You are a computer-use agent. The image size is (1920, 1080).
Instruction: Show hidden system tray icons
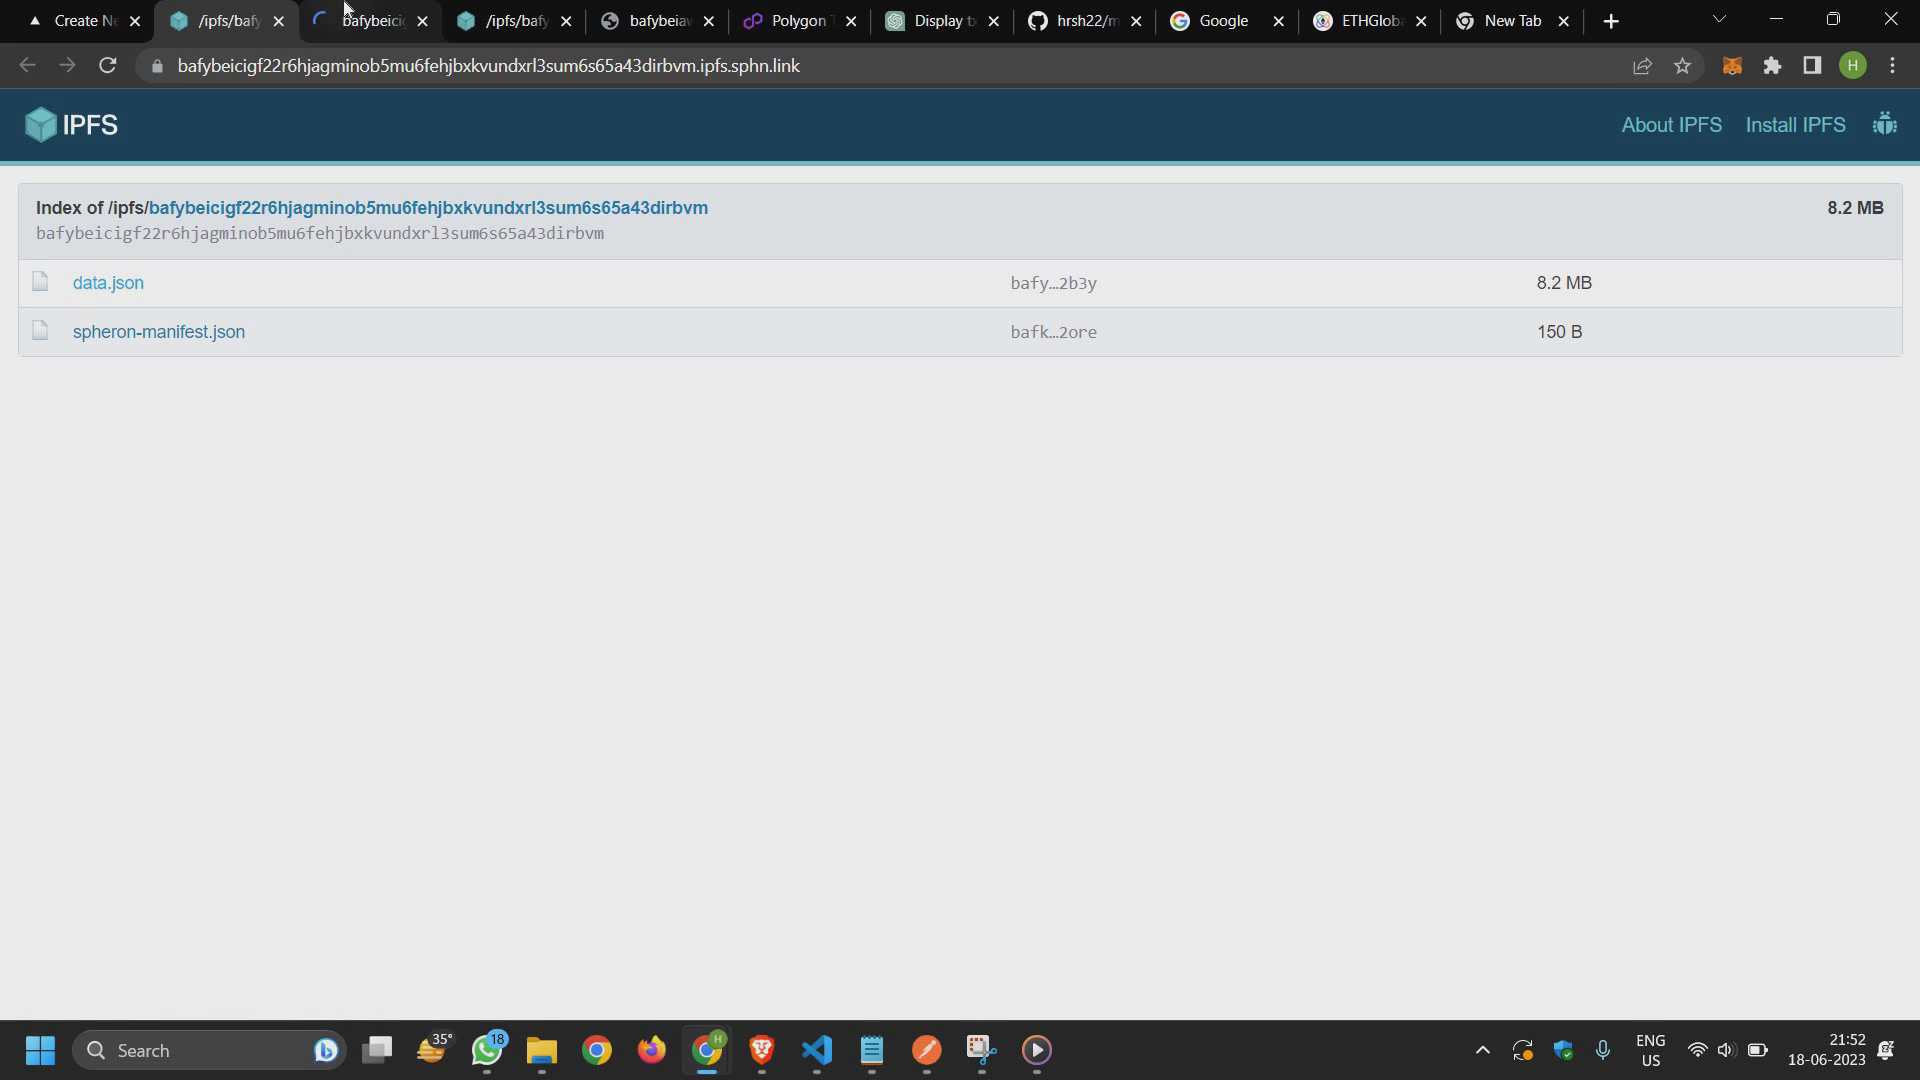click(x=1482, y=1050)
